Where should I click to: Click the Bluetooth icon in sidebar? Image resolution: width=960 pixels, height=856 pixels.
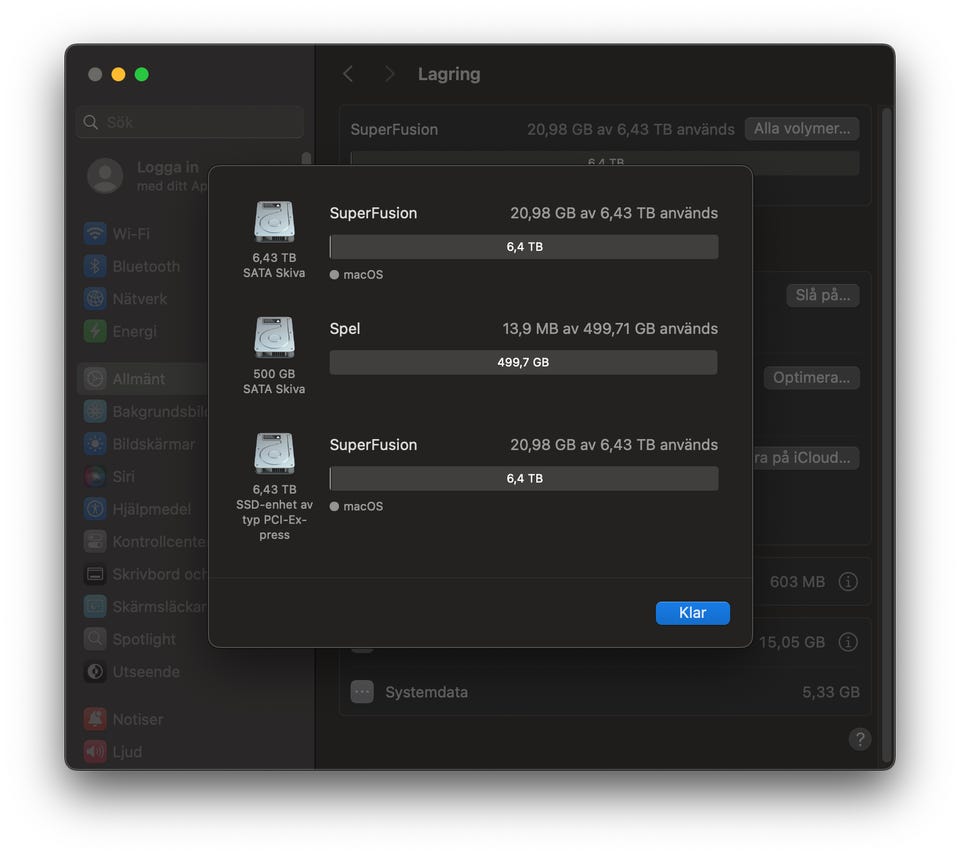[x=95, y=267]
